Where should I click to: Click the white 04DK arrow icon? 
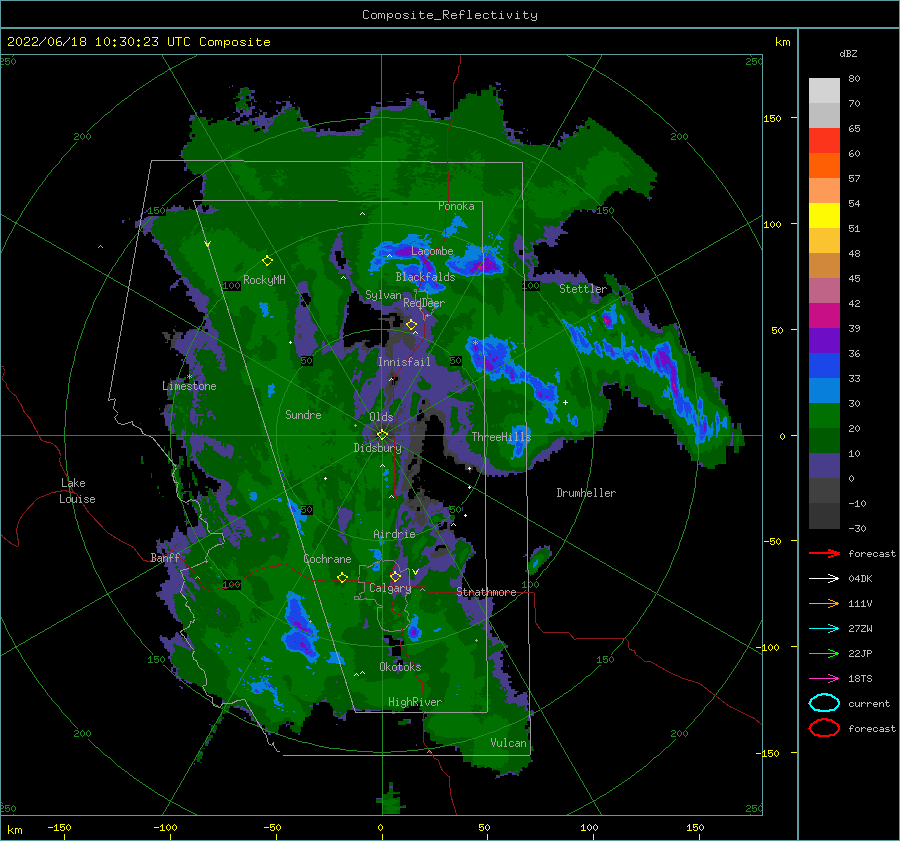pyautogui.click(x=824, y=579)
